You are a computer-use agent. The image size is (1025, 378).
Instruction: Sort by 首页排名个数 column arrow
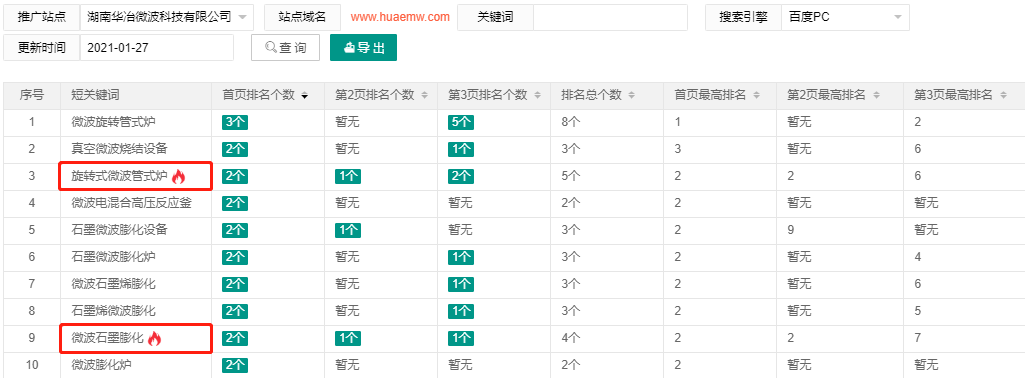coord(305,96)
